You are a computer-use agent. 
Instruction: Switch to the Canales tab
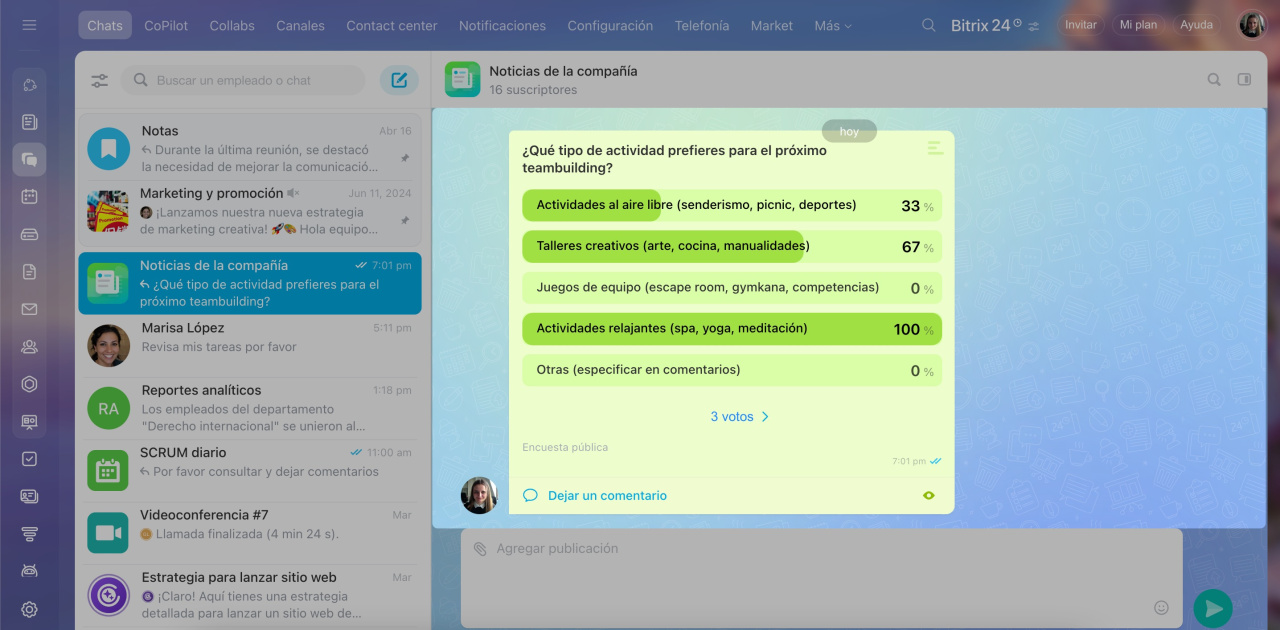click(x=301, y=25)
